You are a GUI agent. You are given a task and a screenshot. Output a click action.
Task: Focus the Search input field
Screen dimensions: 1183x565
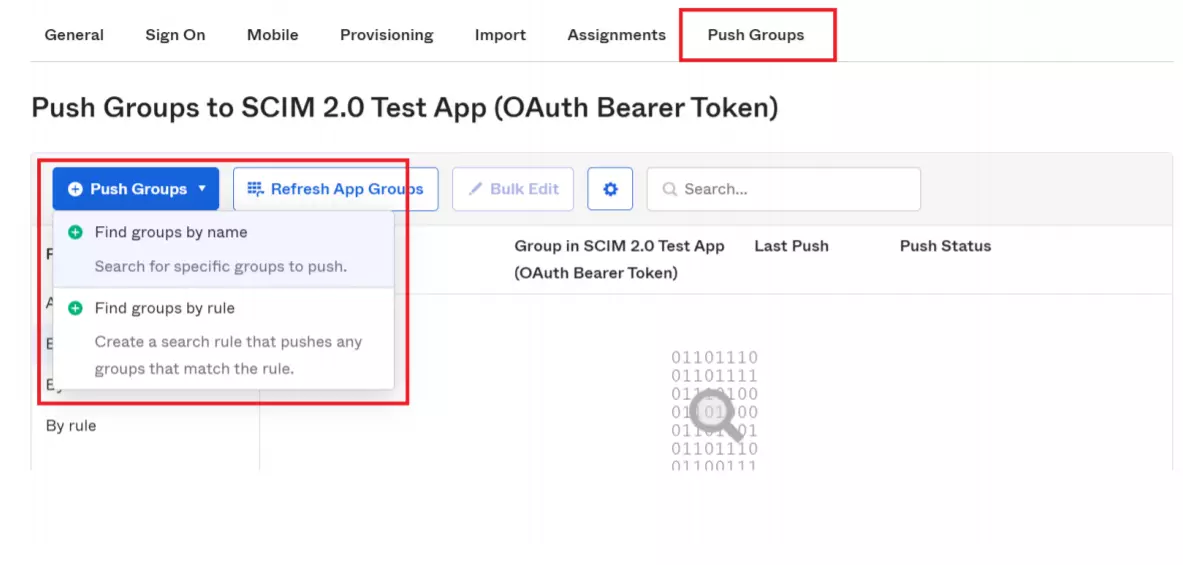(x=784, y=189)
